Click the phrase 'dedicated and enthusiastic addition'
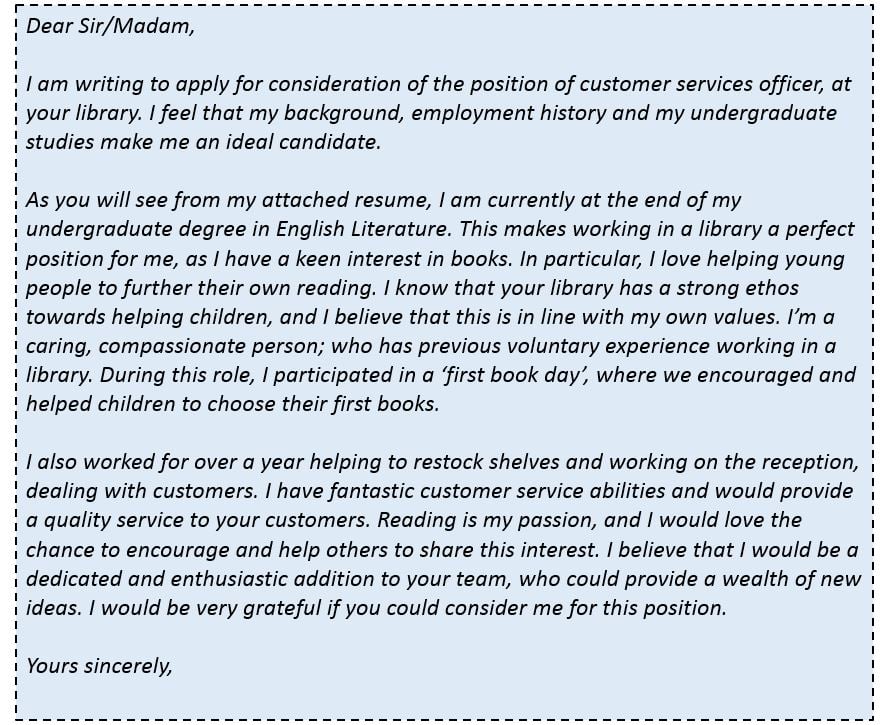This screenshot has height=725, width=883. (x=202, y=578)
